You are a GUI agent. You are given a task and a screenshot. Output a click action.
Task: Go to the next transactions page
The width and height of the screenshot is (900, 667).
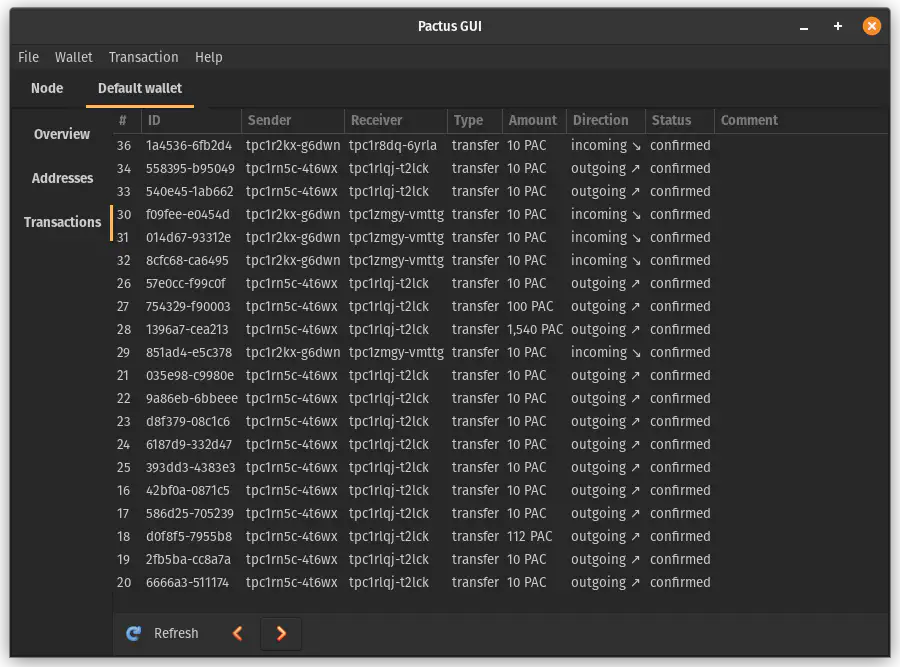pos(281,633)
